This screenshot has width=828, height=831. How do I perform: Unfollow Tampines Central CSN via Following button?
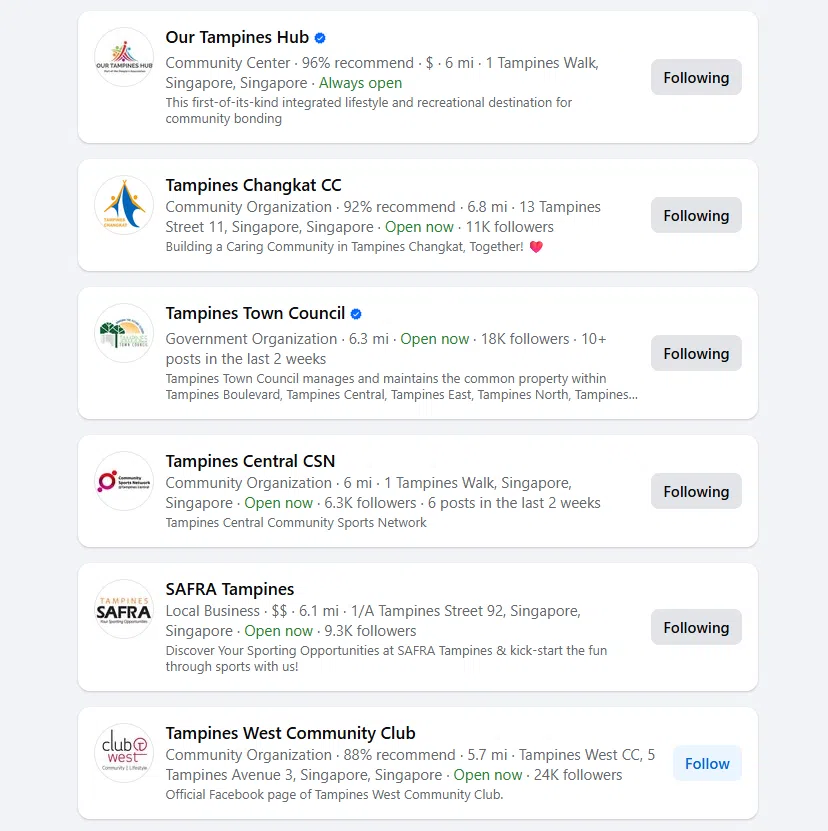pyautogui.click(x=696, y=491)
